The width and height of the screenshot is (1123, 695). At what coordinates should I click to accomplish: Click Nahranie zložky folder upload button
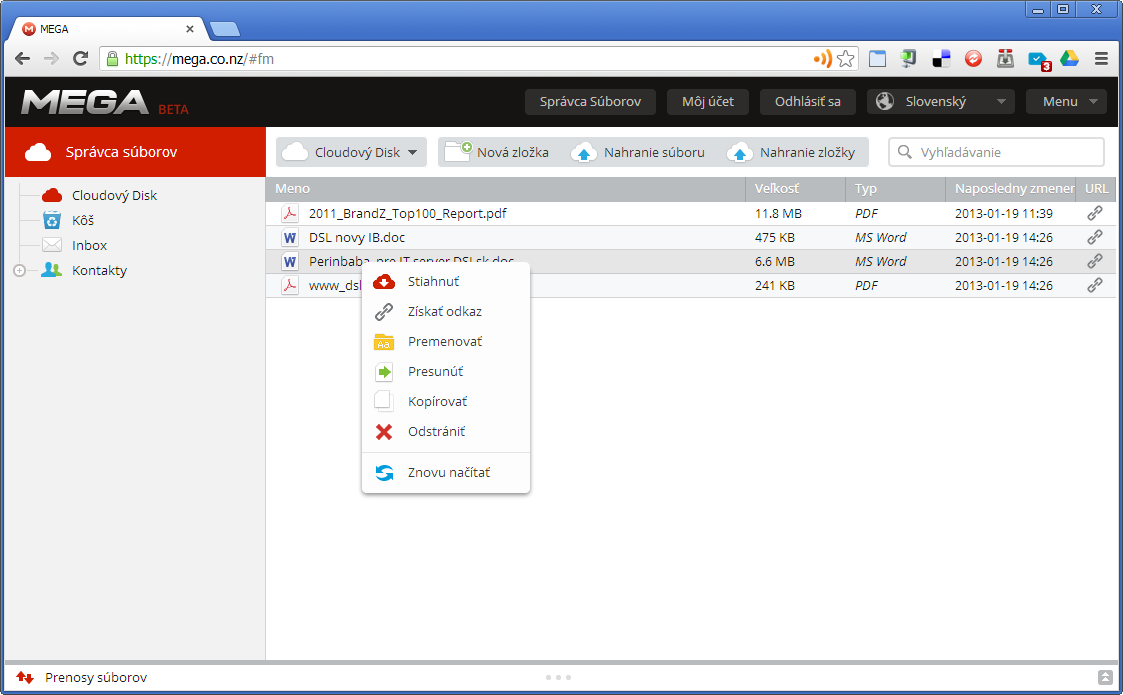click(x=791, y=152)
